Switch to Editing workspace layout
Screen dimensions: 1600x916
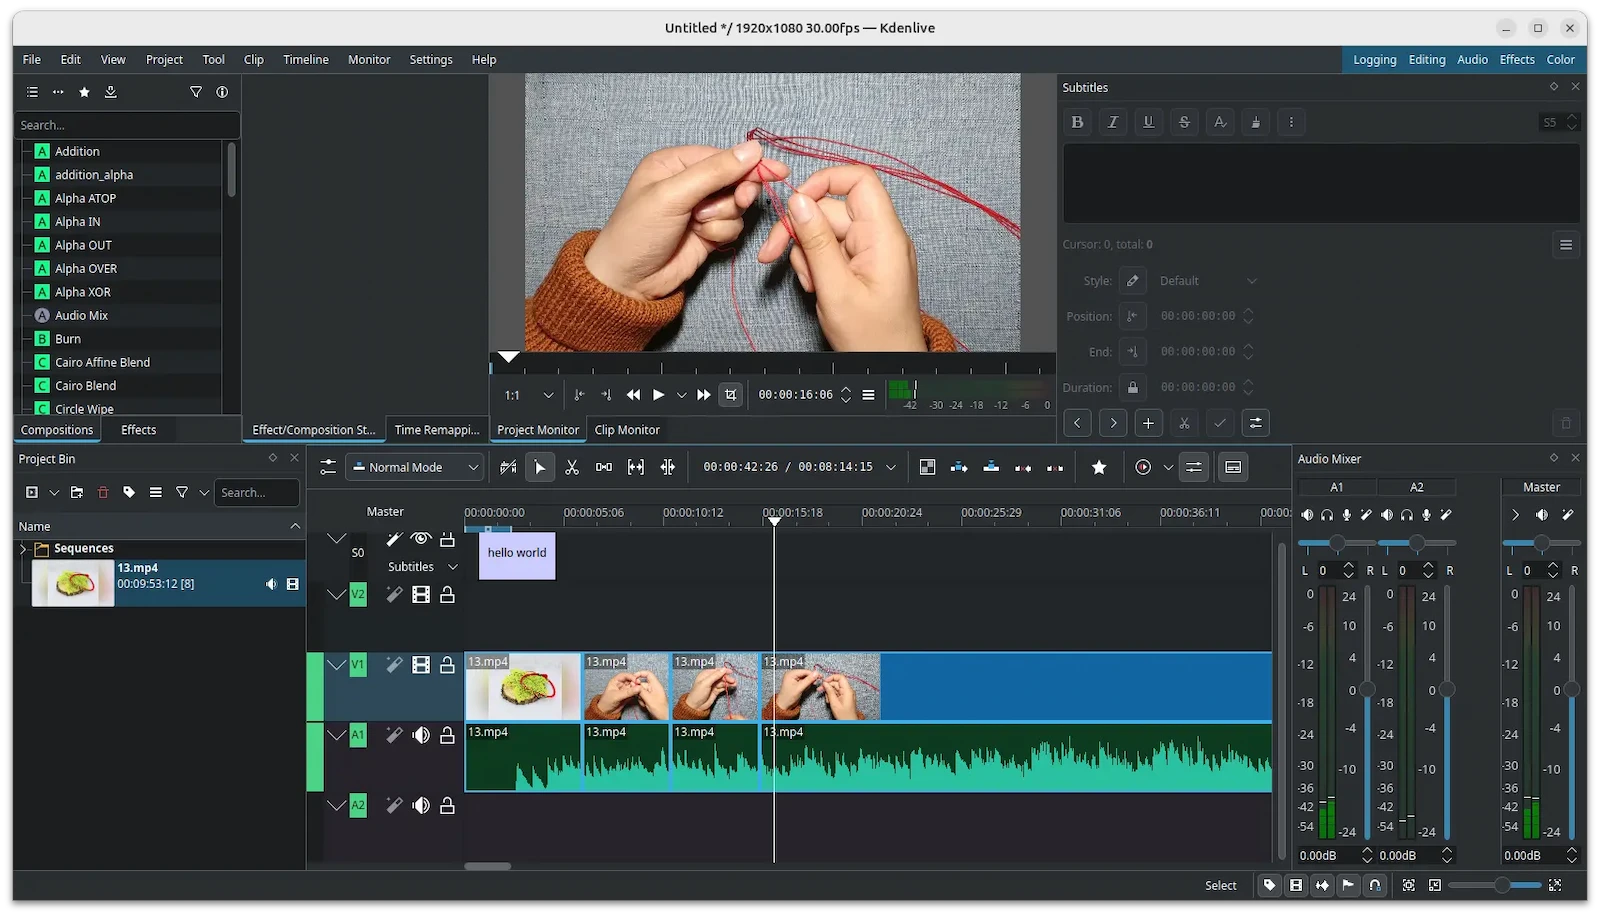tap(1427, 60)
